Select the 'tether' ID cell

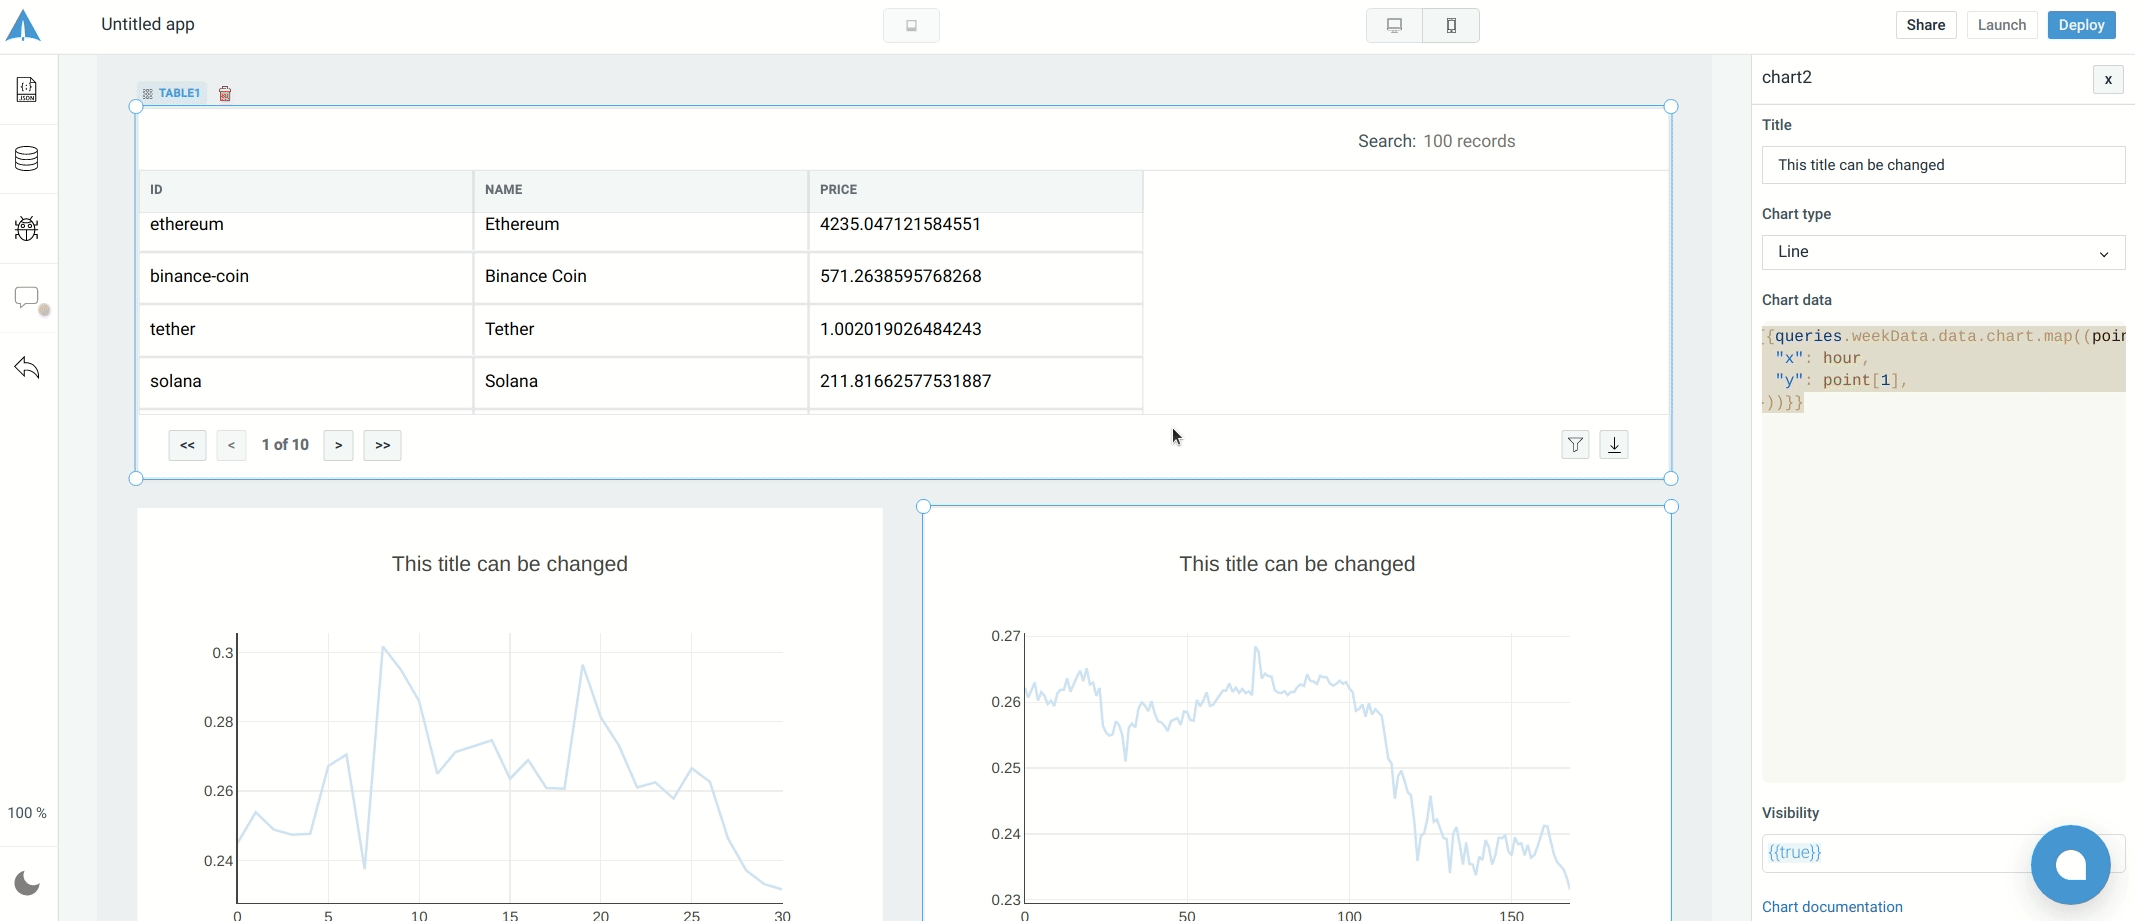pos(306,330)
